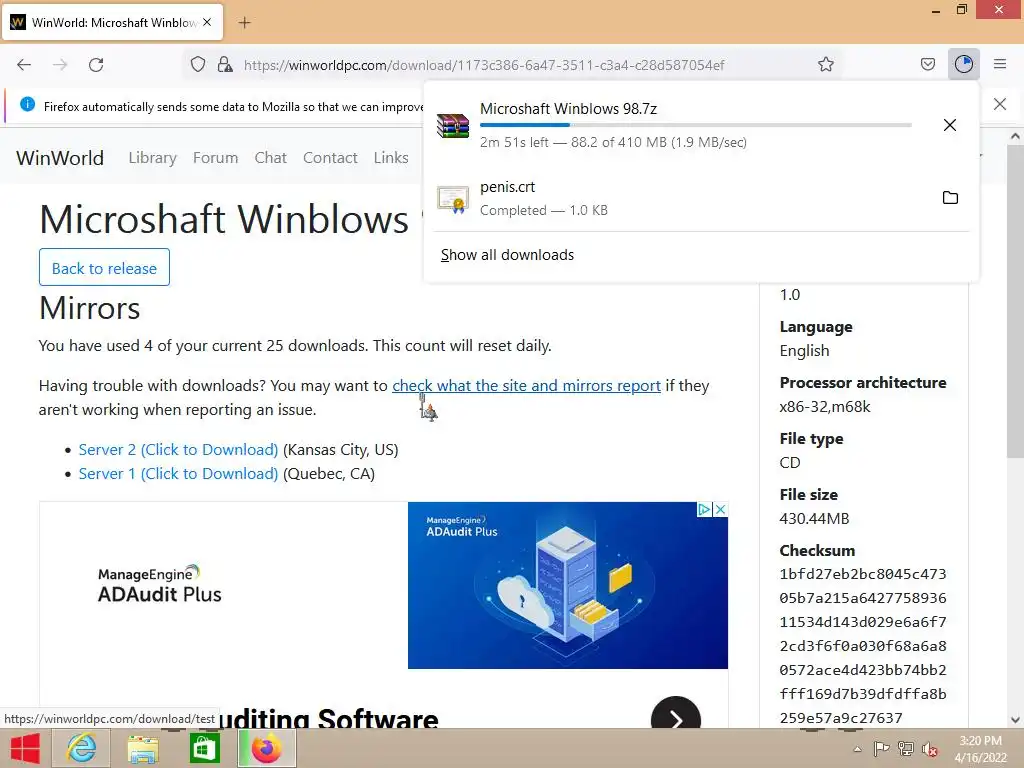Image resolution: width=1024 pixels, height=768 pixels.
Task: Click the Firefox taskbar icon
Action: point(266,748)
